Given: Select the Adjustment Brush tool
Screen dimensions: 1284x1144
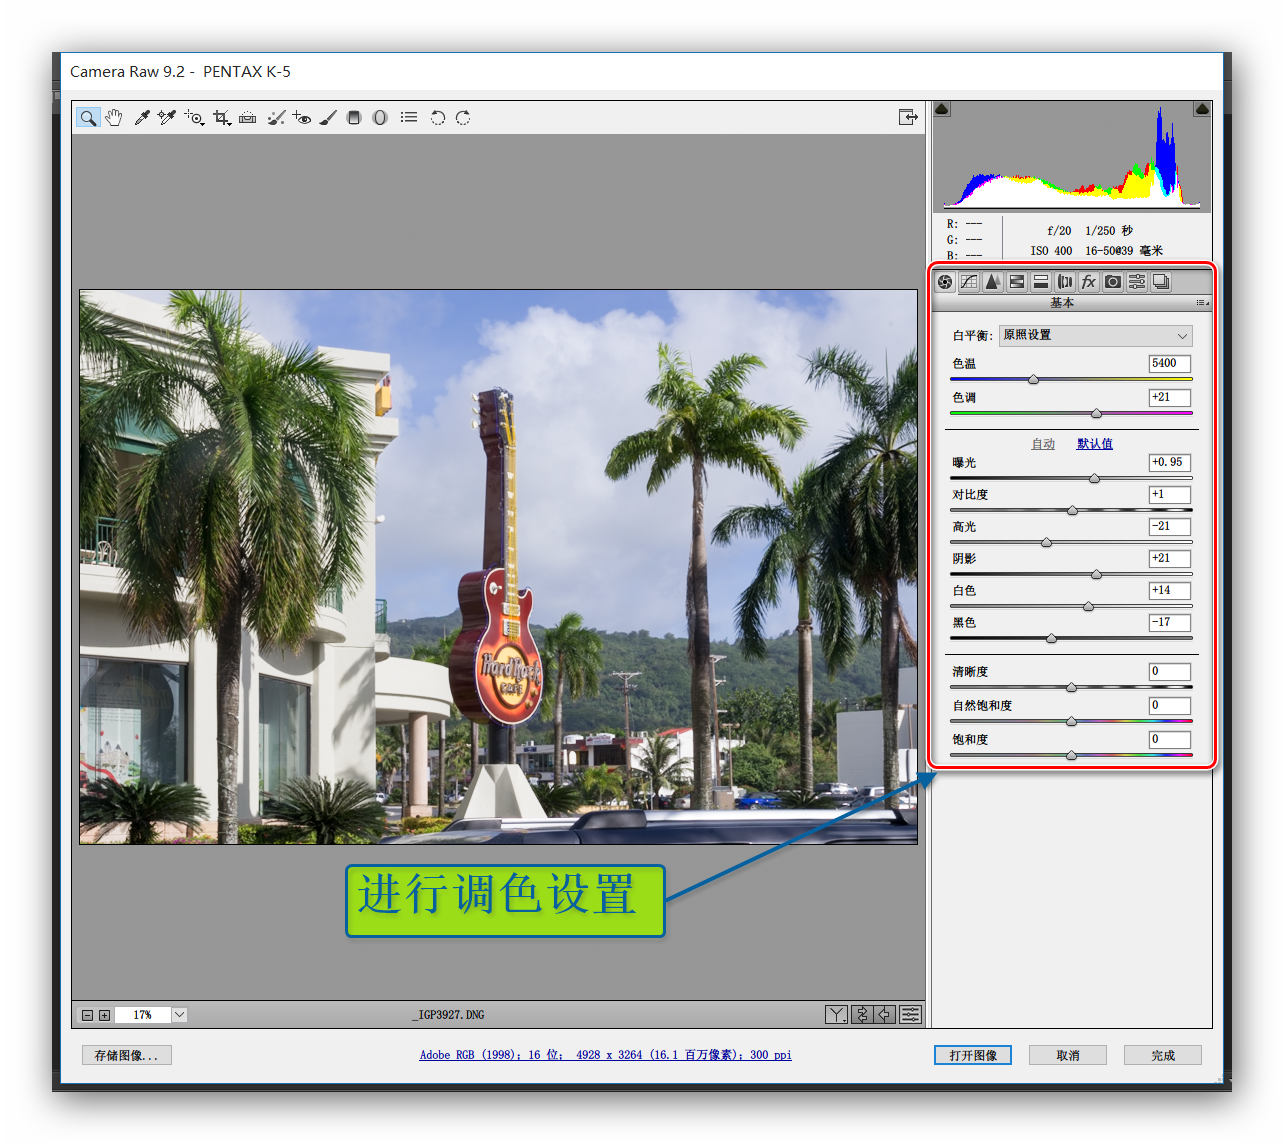Looking at the screenshot, I should (329, 117).
